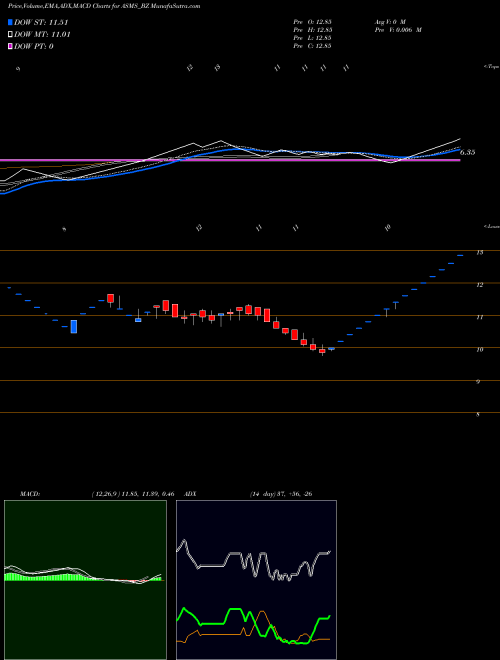Click the 'Pre H: 12.85' value
The height and width of the screenshot is (660, 500).
coord(312,30)
